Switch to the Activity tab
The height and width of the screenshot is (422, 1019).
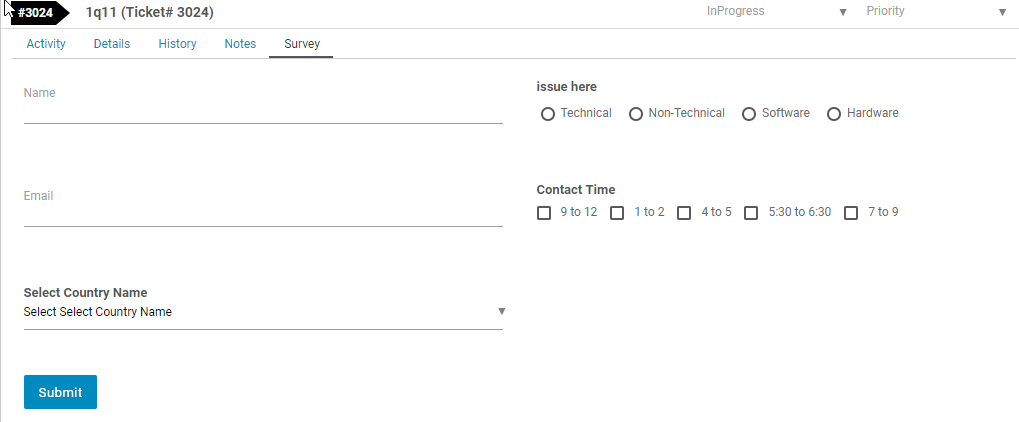46,44
